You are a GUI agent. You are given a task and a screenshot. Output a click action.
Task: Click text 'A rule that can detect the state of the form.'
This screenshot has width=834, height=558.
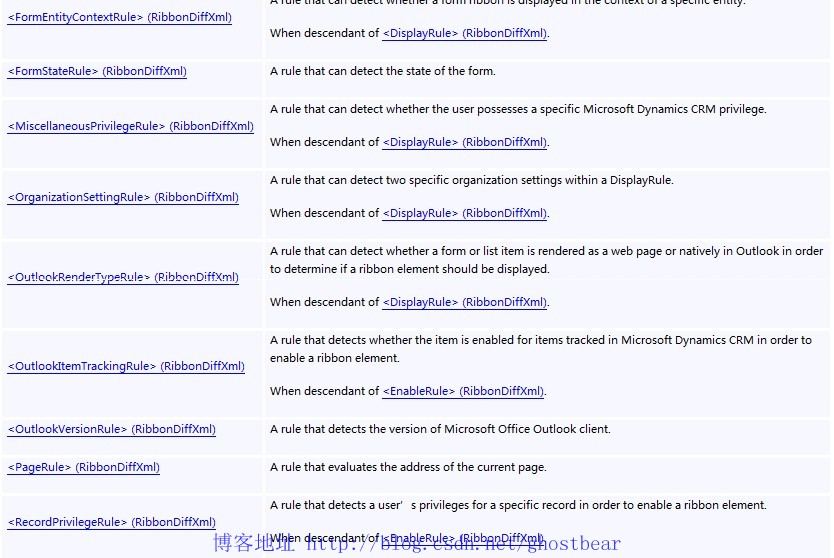coord(383,71)
